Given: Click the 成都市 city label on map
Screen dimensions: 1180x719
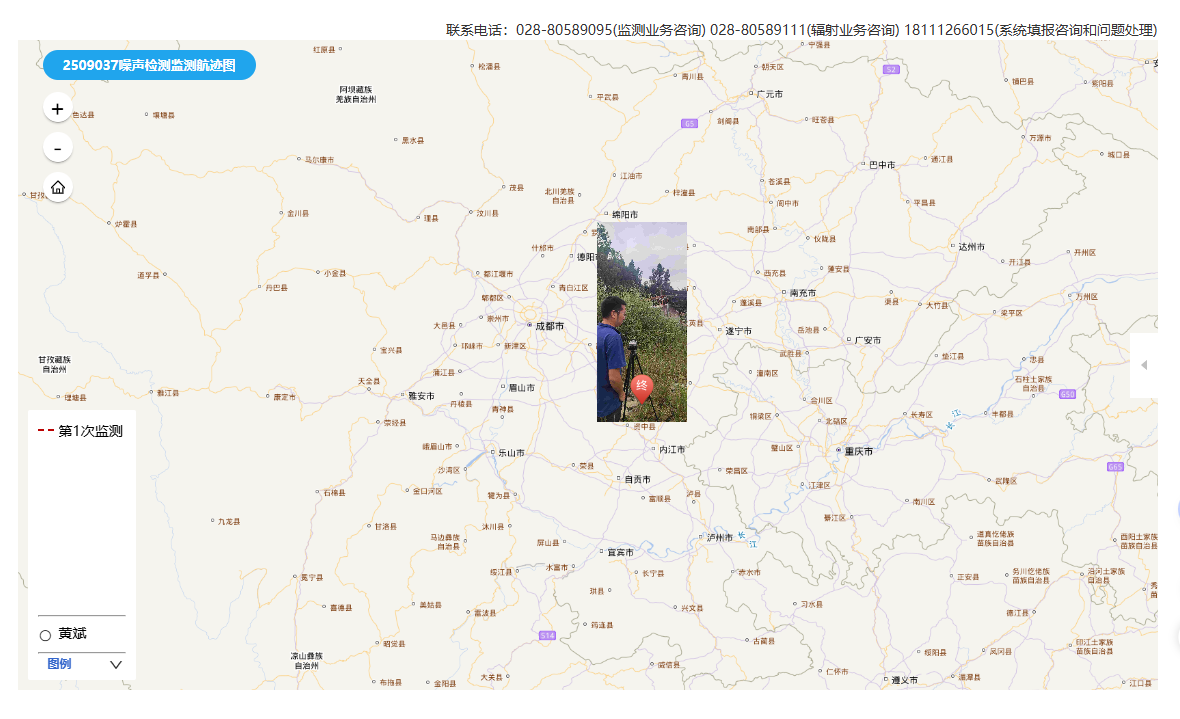Looking at the screenshot, I should (x=549, y=326).
